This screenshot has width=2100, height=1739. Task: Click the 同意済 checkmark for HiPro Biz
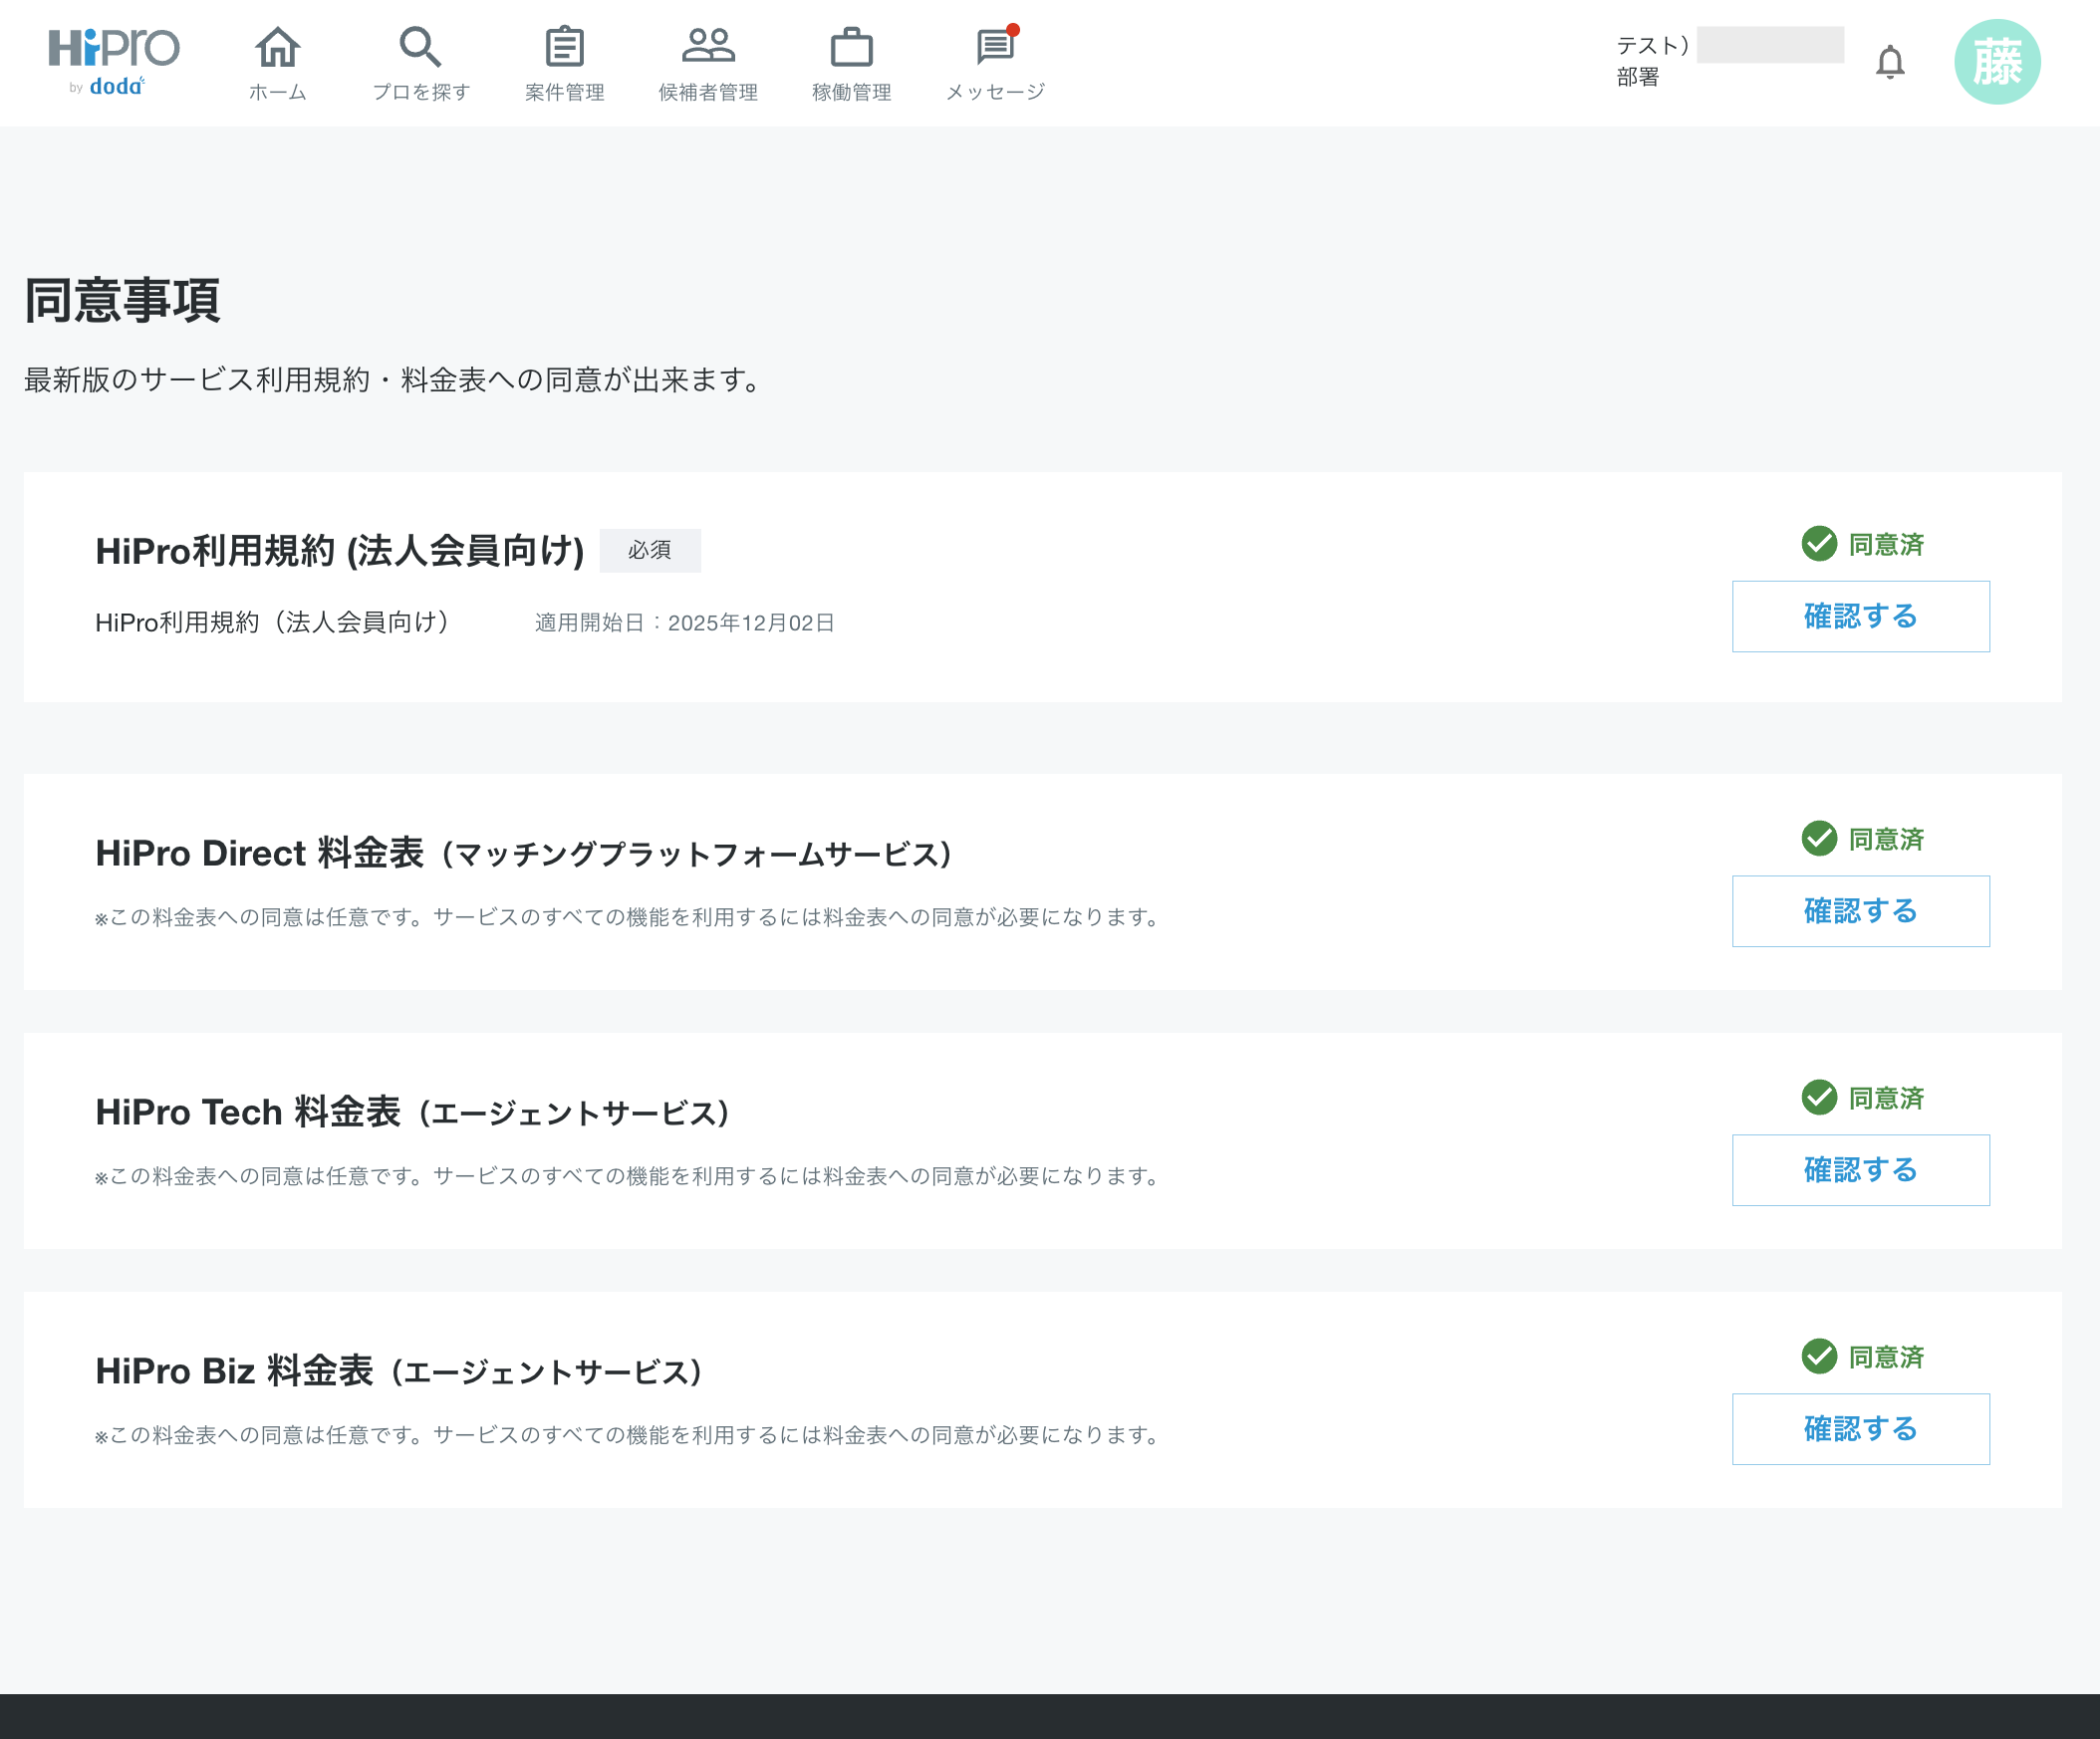[x=1818, y=1357]
